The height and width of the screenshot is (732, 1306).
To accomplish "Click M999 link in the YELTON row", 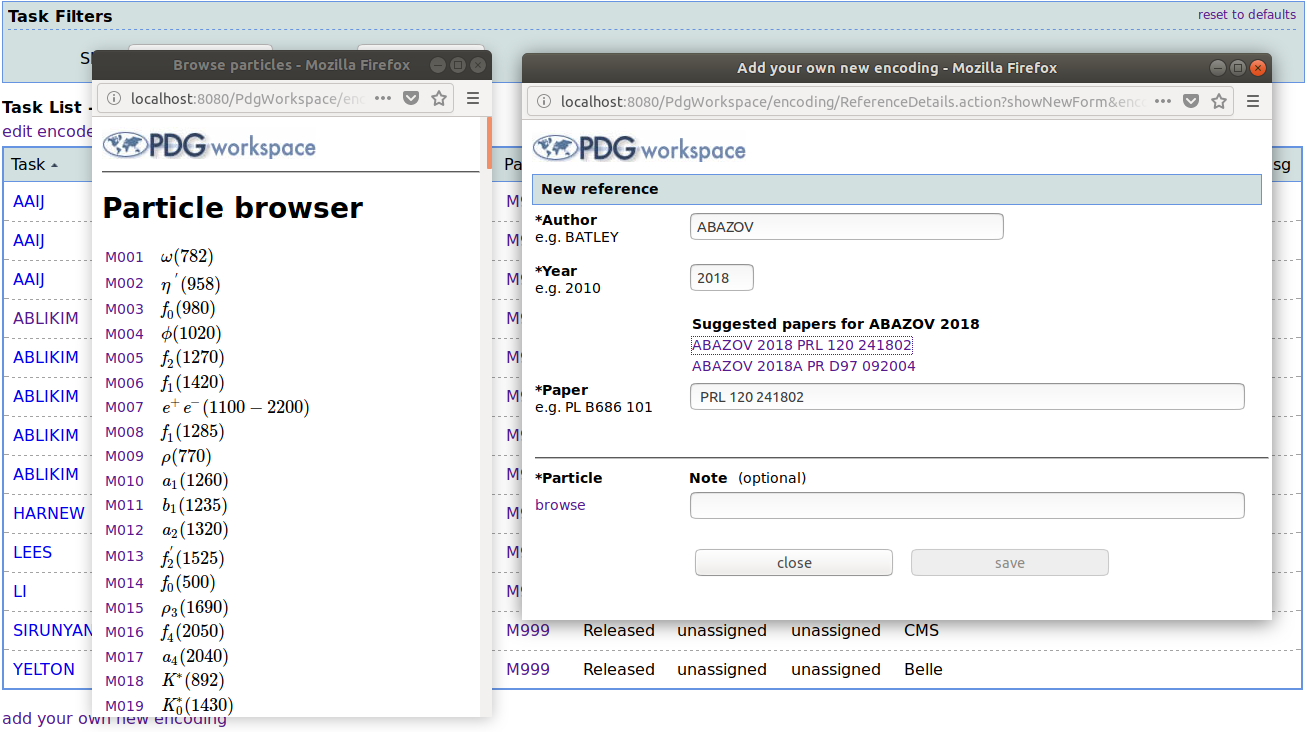I will click(x=528, y=669).
